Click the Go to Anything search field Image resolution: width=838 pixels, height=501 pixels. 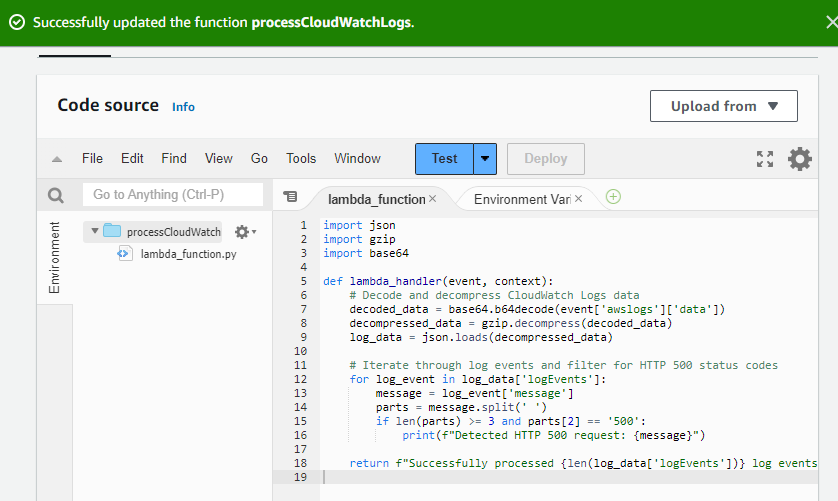(x=172, y=195)
